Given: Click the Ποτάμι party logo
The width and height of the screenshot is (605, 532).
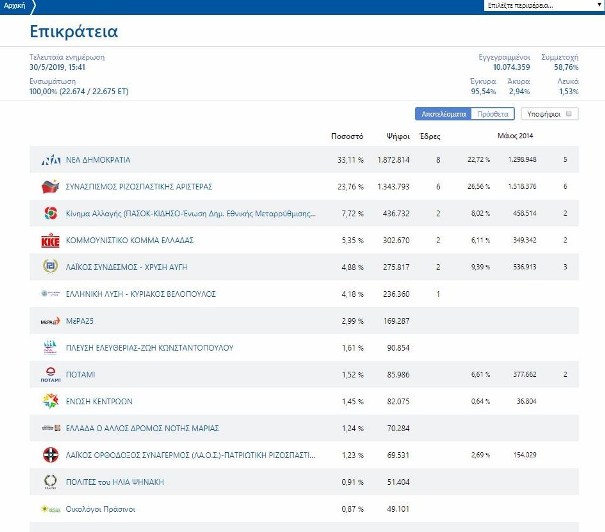Looking at the screenshot, I should [x=51, y=374].
